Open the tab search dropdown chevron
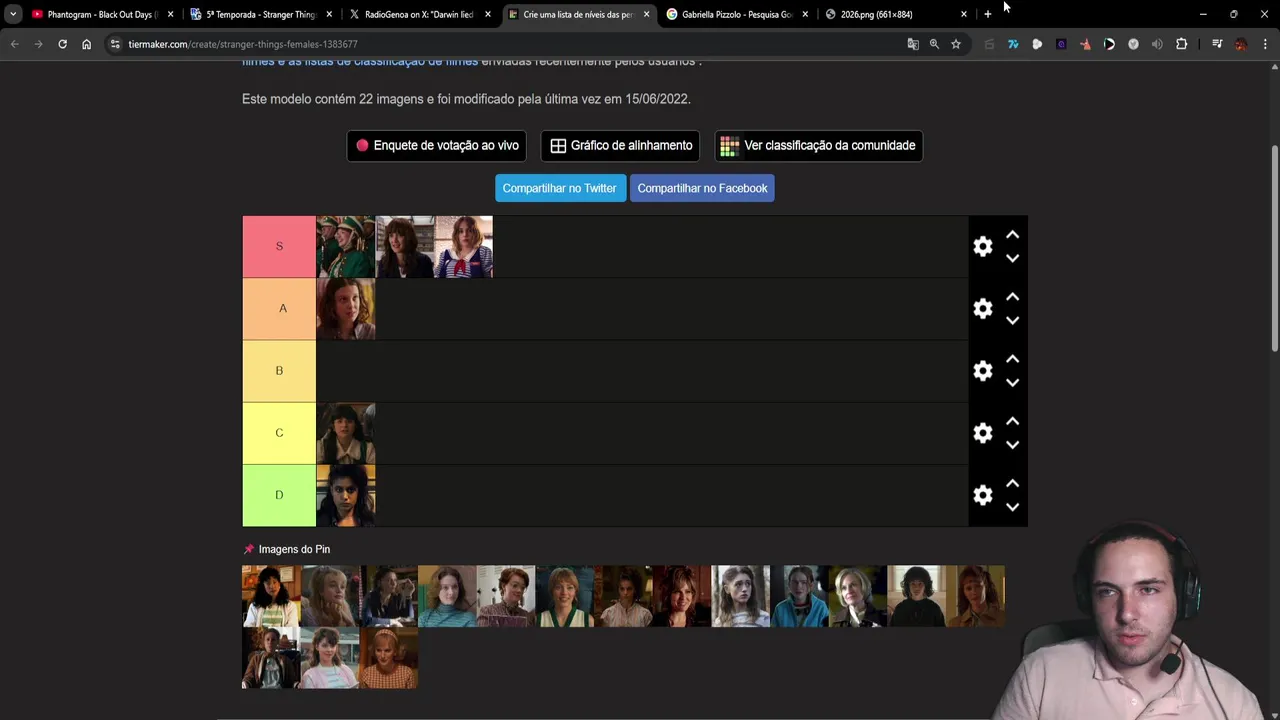This screenshot has height=720, width=1280. (x=13, y=14)
